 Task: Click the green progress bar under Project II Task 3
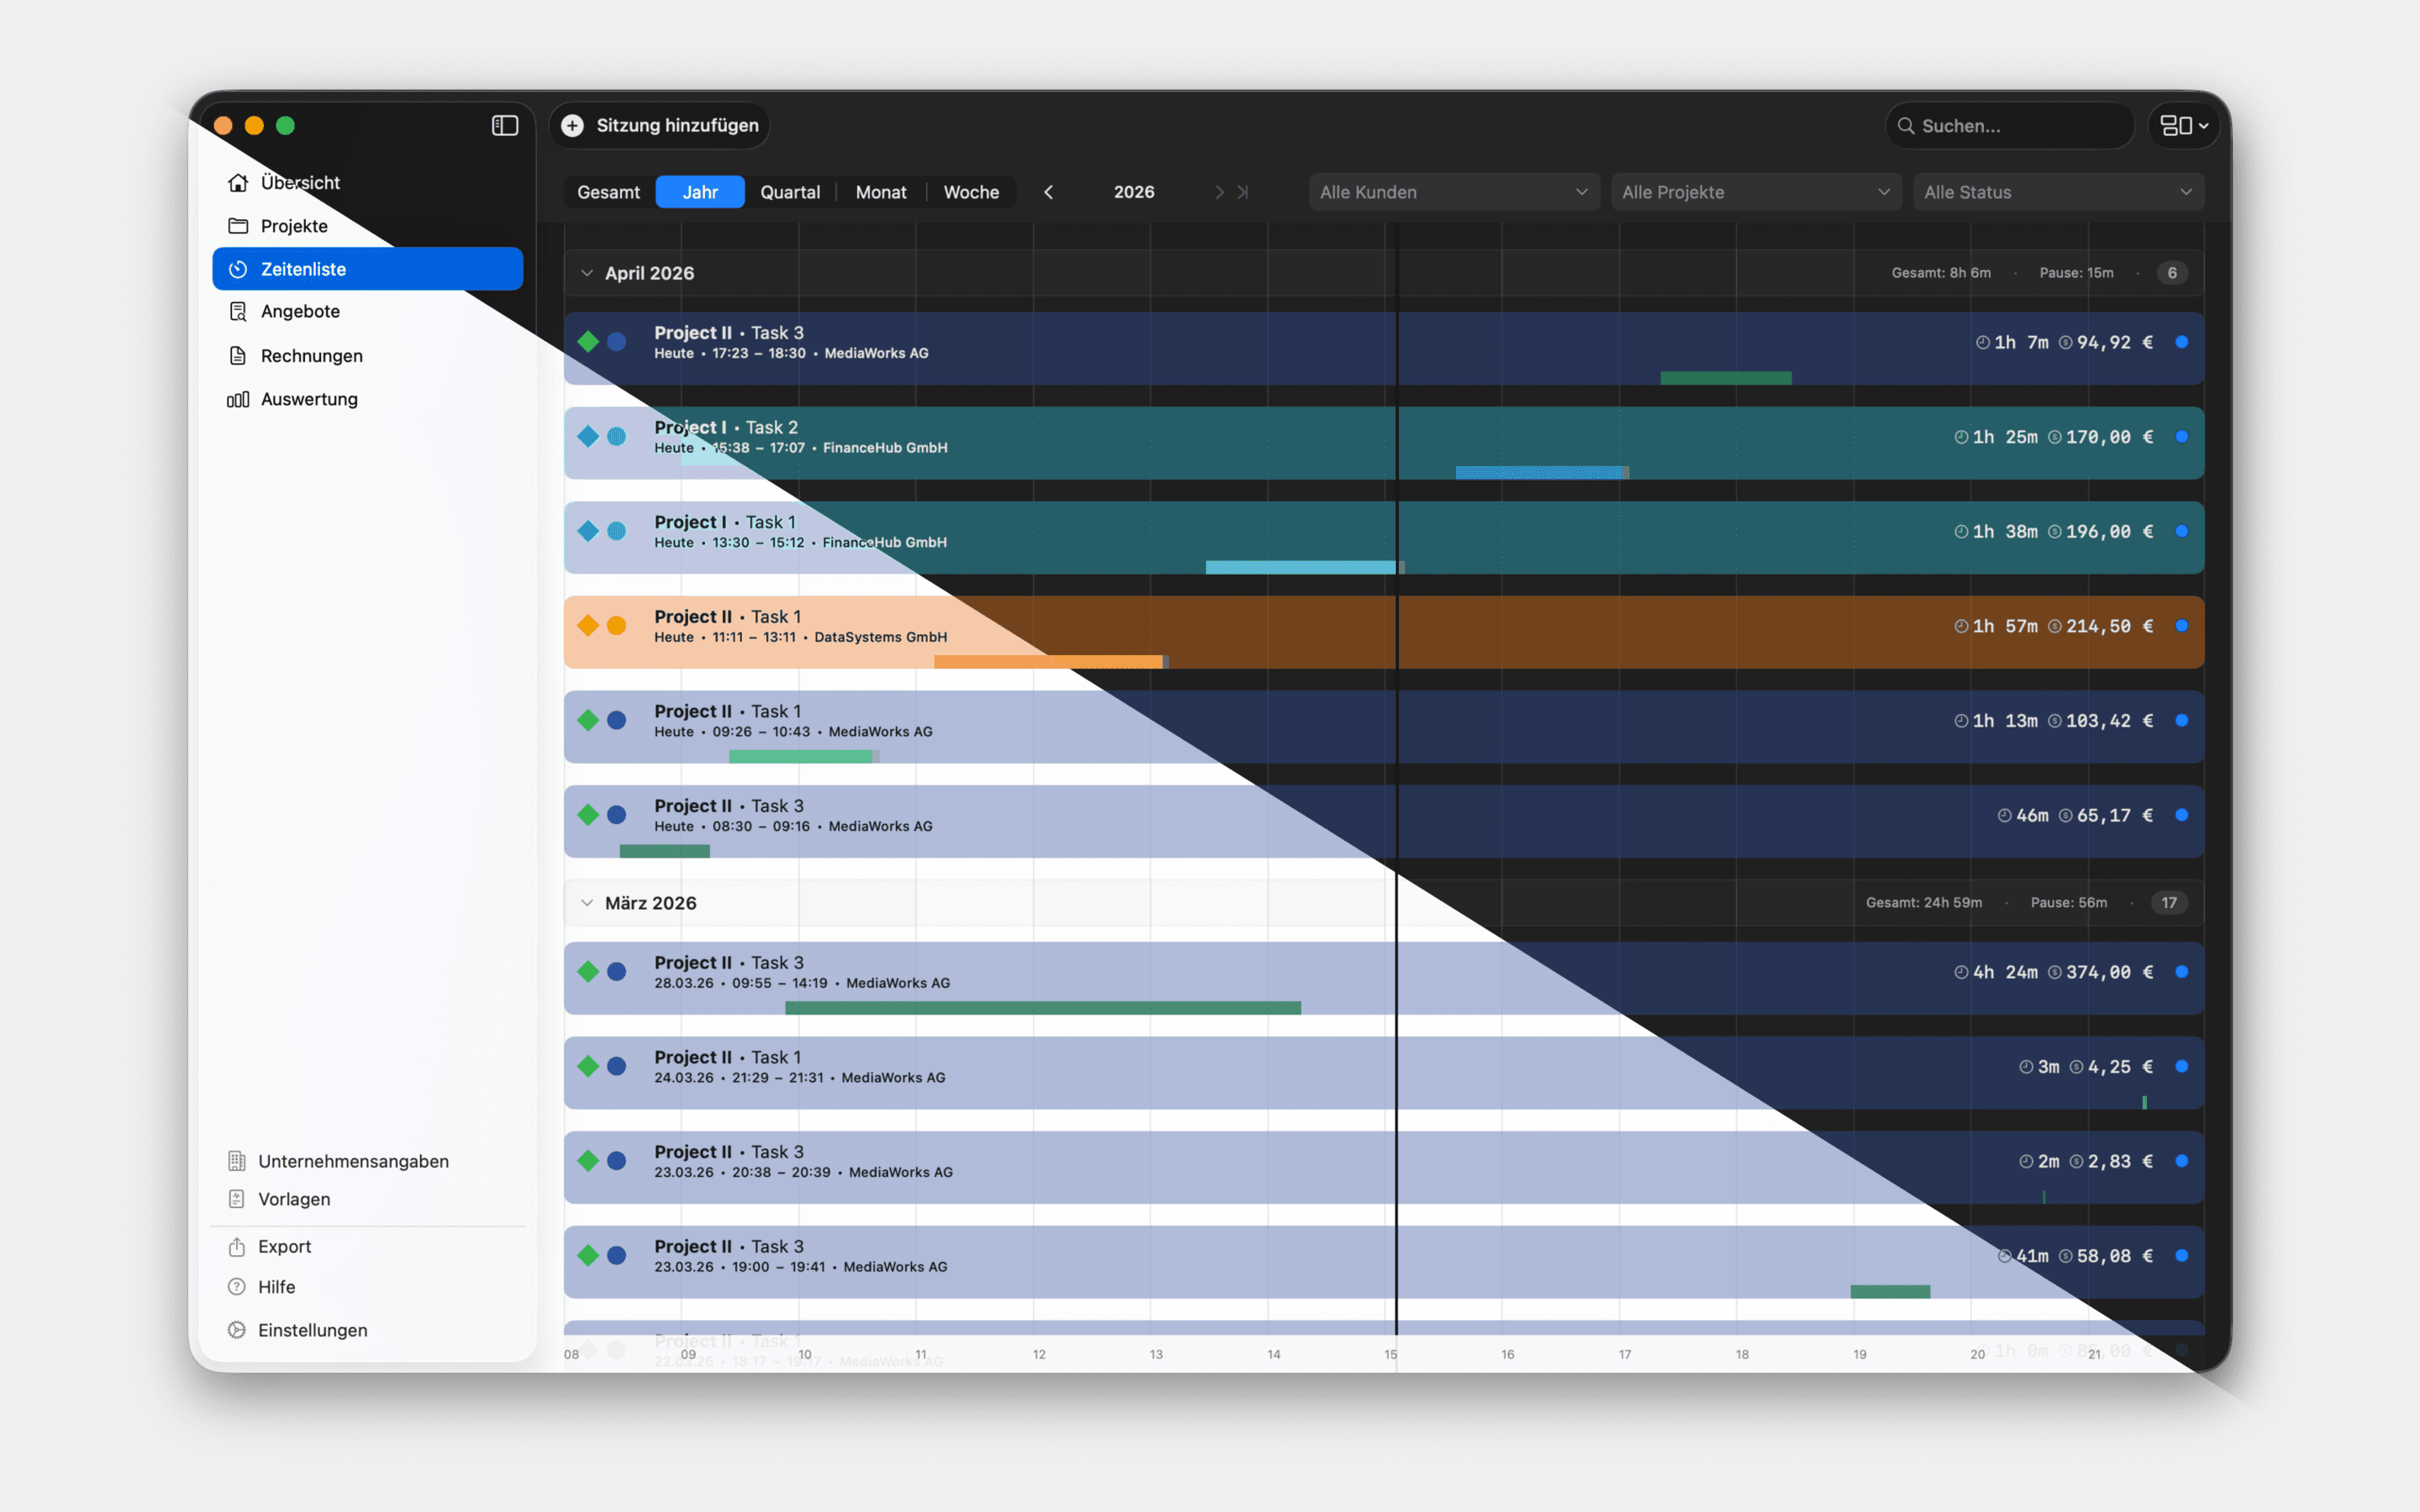click(x=1725, y=377)
